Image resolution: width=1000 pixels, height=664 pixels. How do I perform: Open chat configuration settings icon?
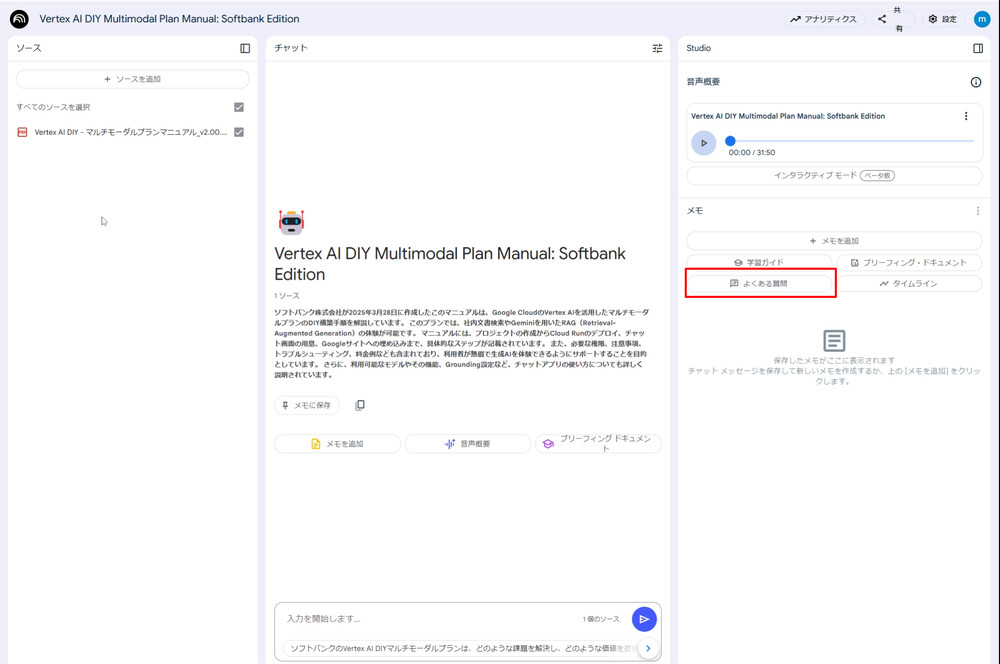[657, 48]
